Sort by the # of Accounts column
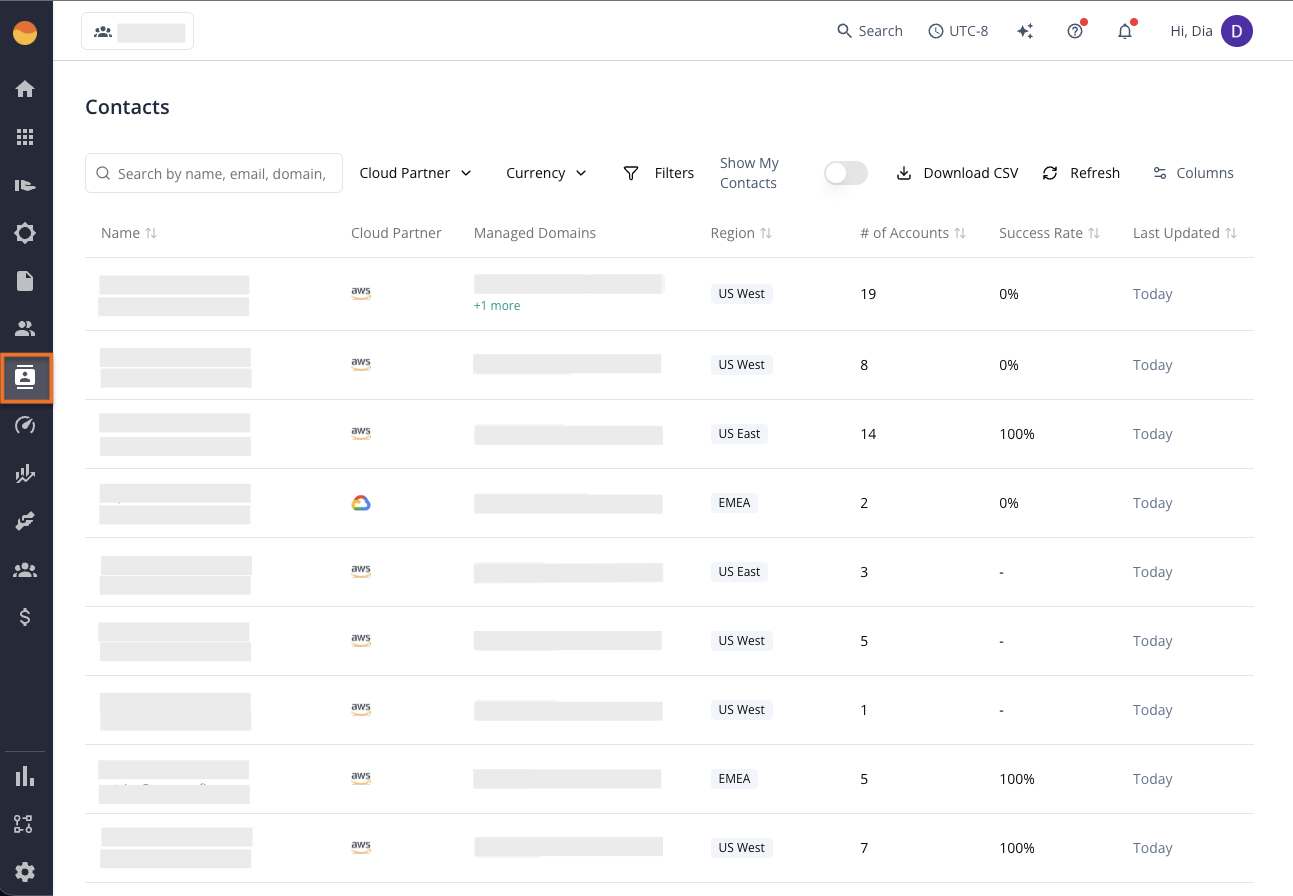 (x=913, y=233)
